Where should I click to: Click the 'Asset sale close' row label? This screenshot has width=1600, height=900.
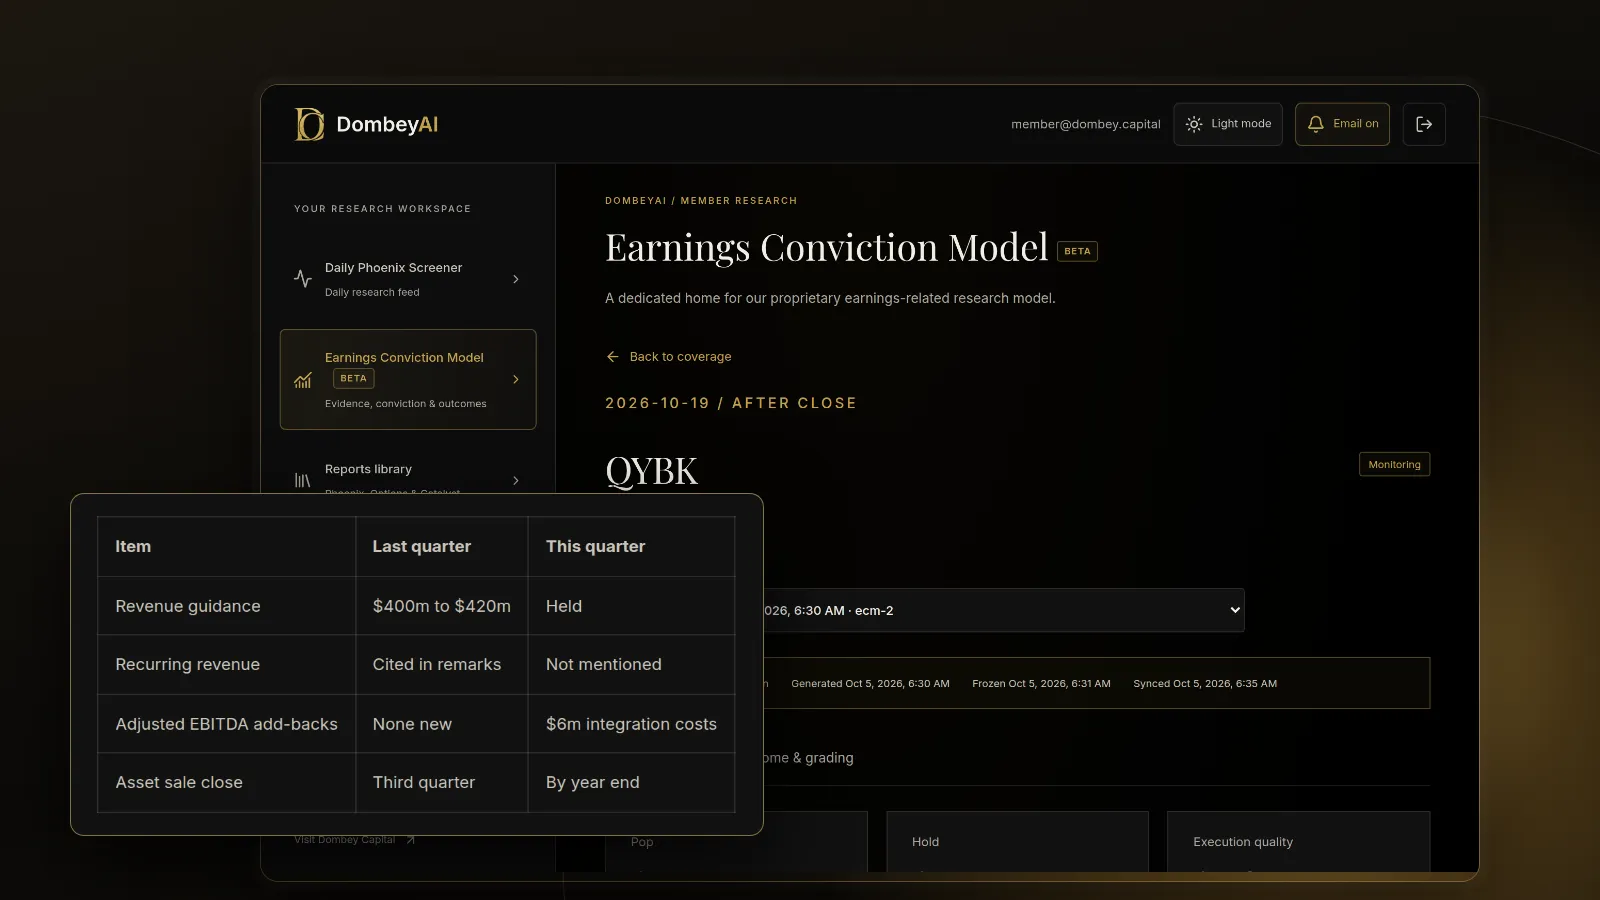pyautogui.click(x=179, y=782)
